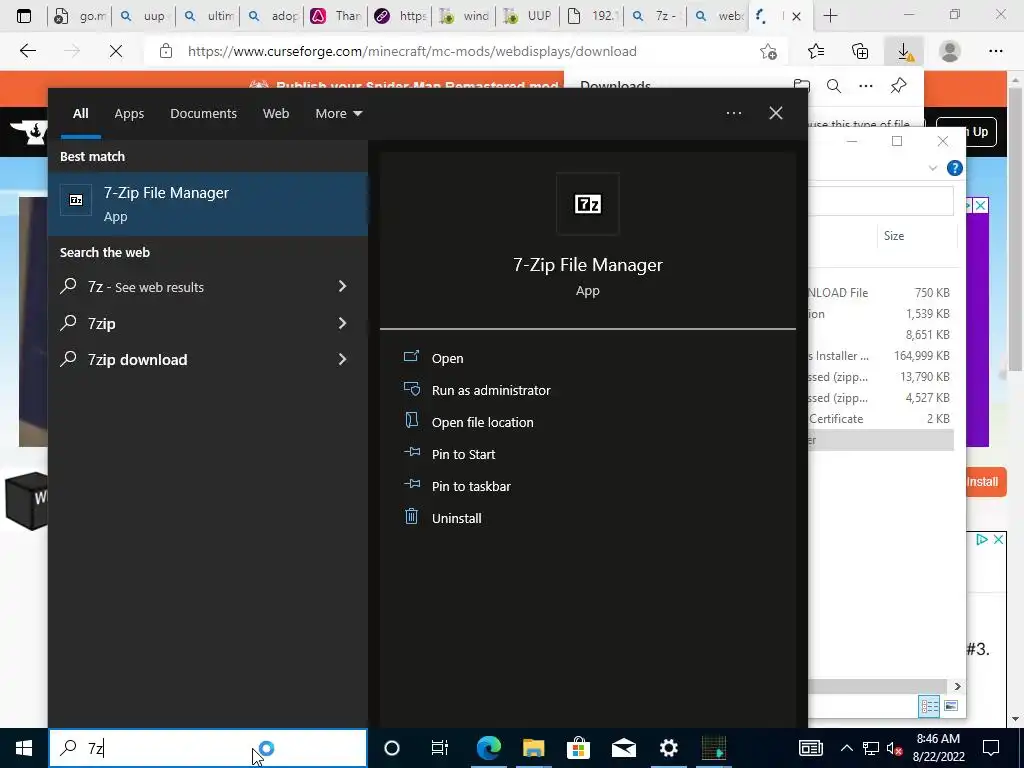Show hidden system tray icons

click(846, 748)
